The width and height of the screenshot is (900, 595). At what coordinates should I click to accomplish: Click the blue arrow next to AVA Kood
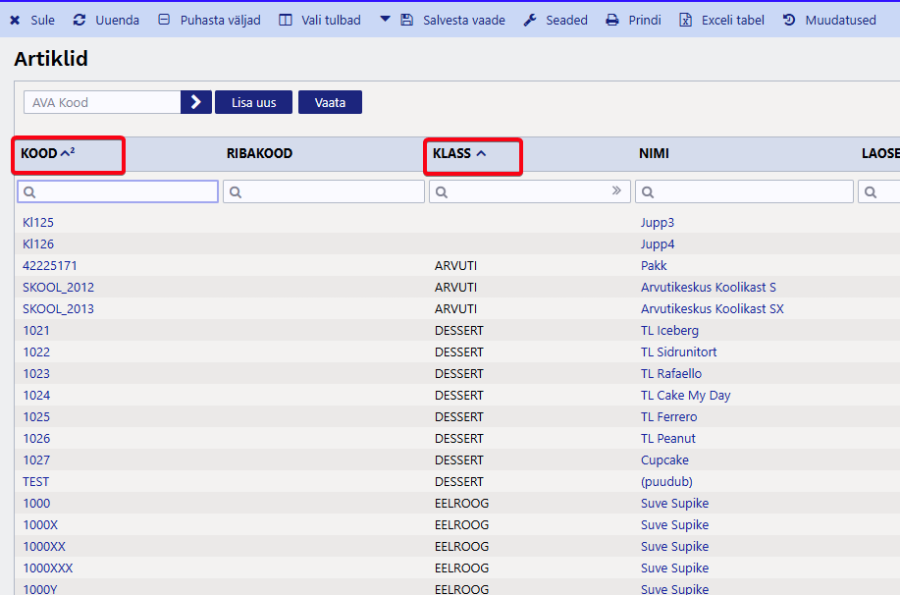click(x=196, y=102)
